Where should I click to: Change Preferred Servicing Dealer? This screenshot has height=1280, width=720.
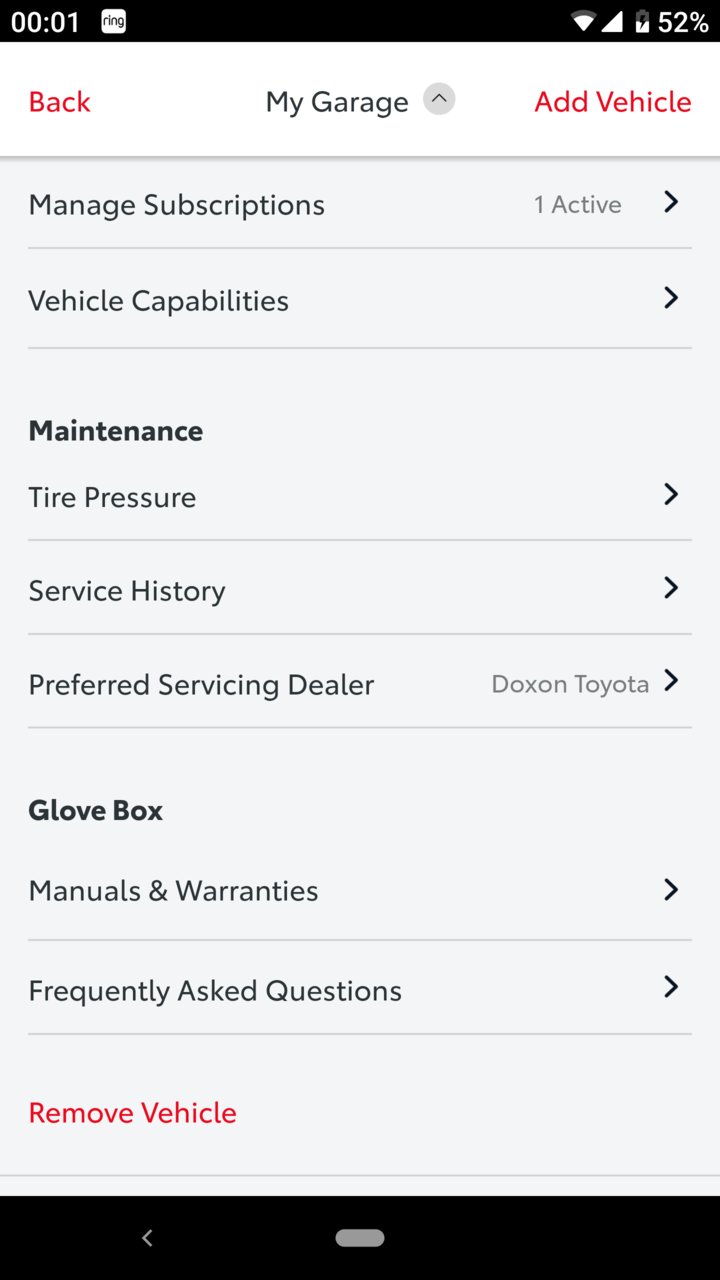(x=360, y=684)
